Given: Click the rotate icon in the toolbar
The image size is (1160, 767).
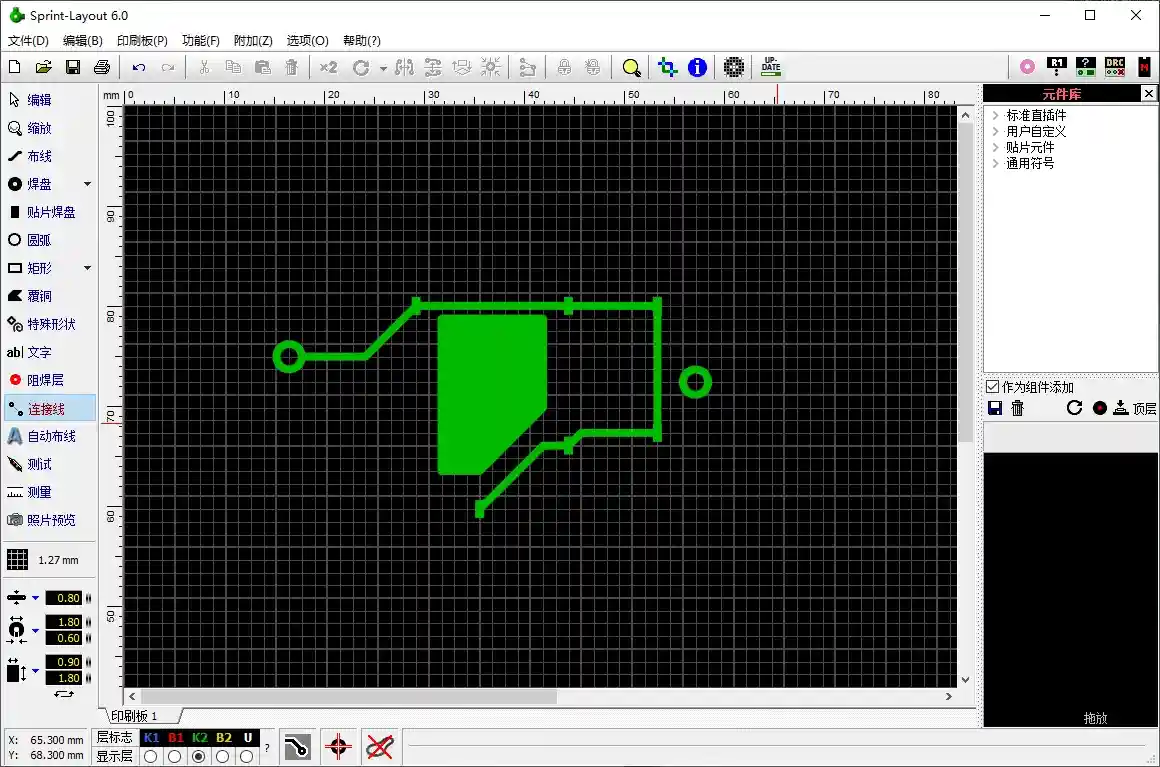Looking at the screenshot, I should (x=361, y=67).
